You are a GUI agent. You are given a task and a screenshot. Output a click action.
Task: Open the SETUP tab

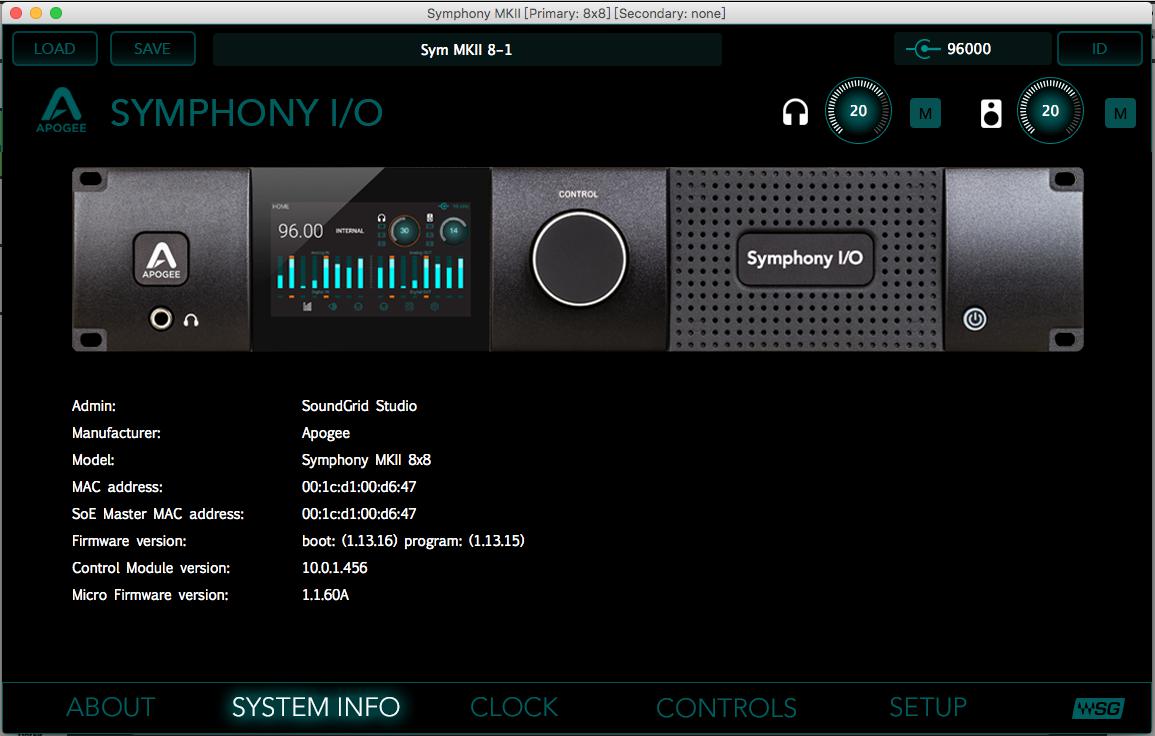point(927,708)
